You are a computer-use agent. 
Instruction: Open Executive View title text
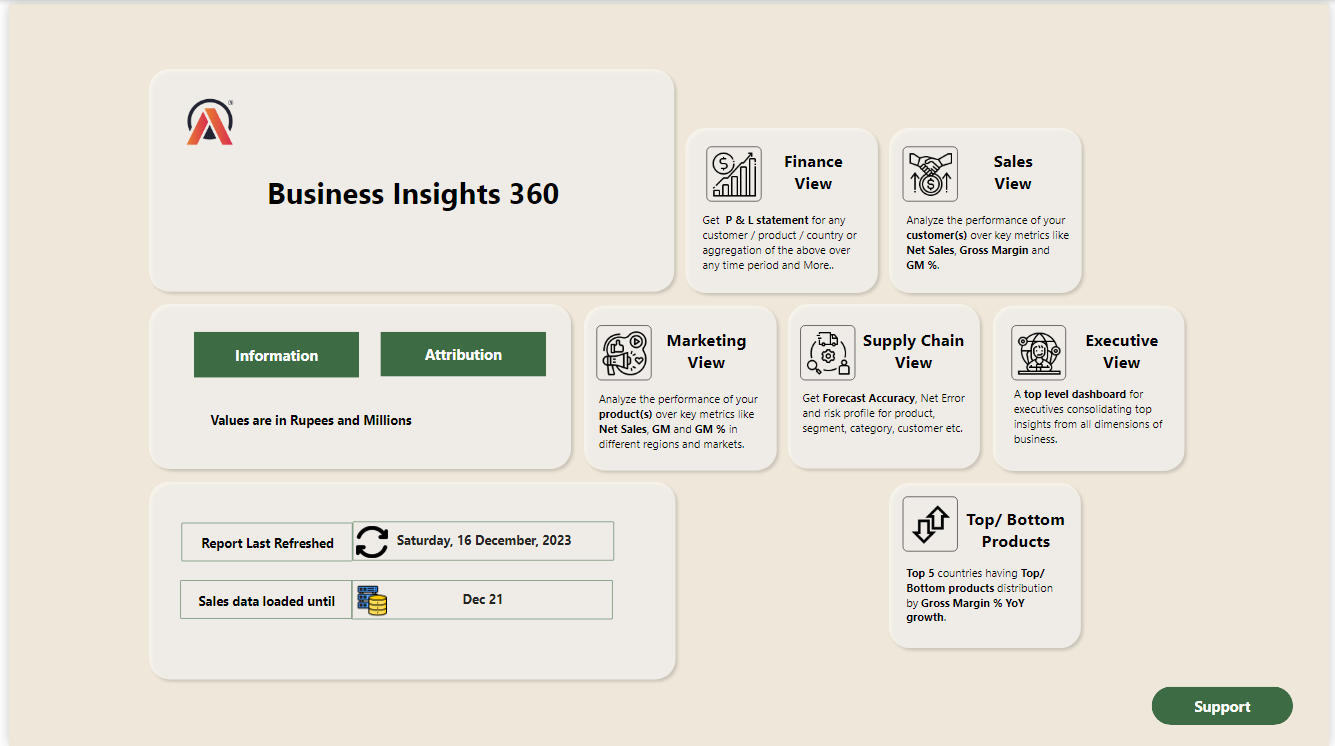click(x=1121, y=351)
